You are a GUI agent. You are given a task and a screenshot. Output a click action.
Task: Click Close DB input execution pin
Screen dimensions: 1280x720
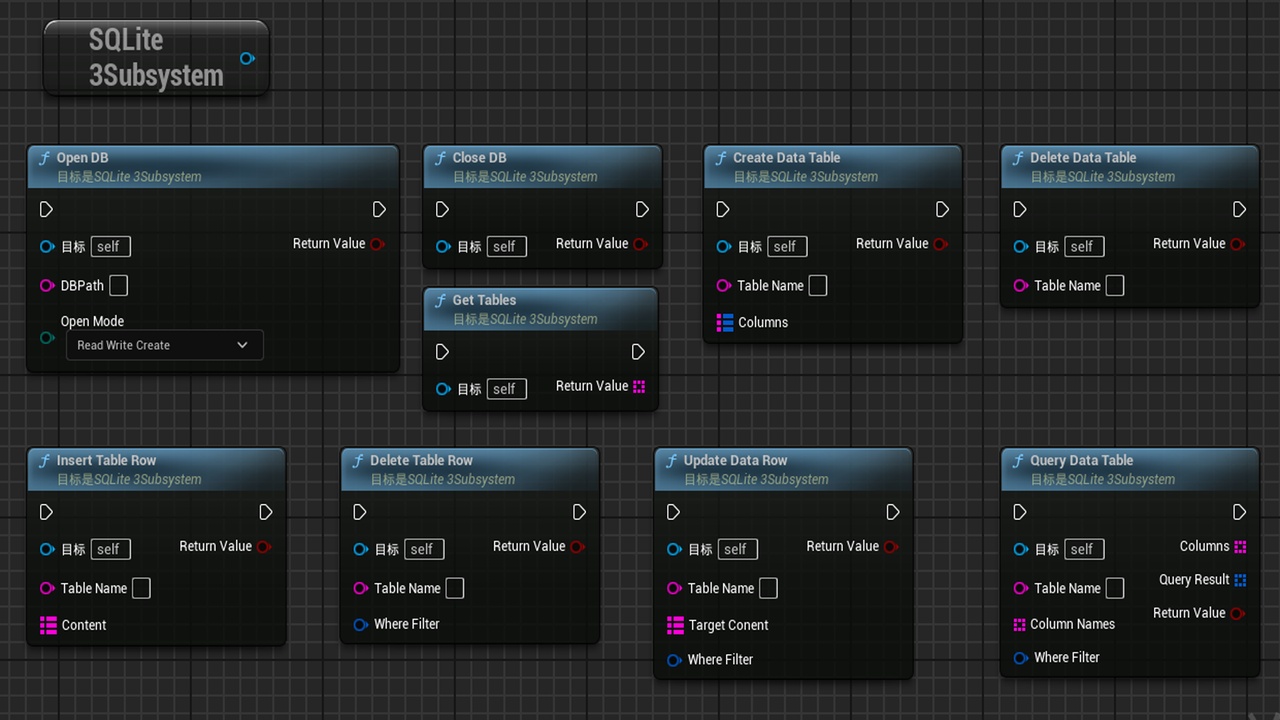[x=442, y=209]
